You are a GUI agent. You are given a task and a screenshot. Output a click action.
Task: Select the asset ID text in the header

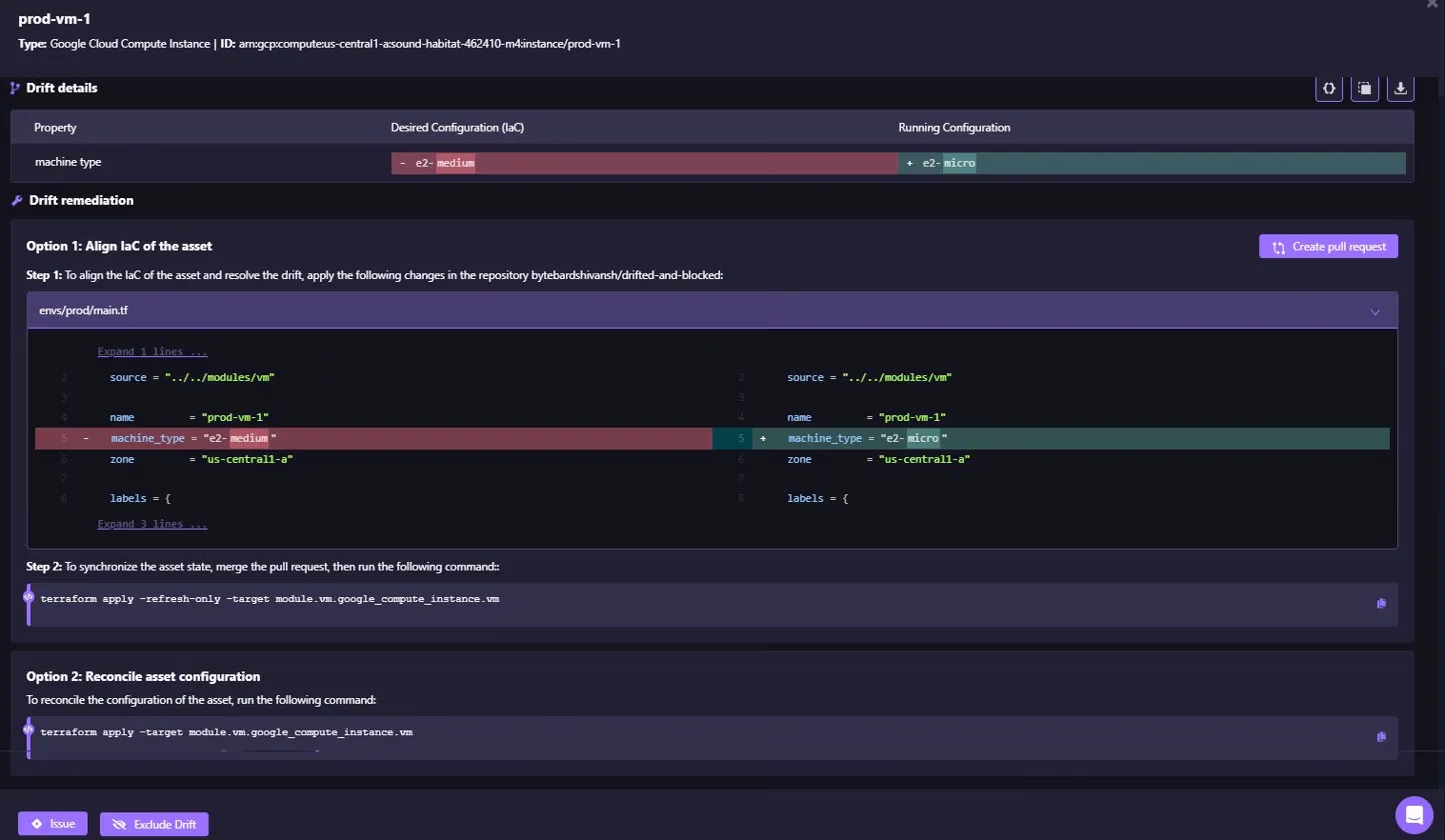pyautogui.click(x=429, y=44)
